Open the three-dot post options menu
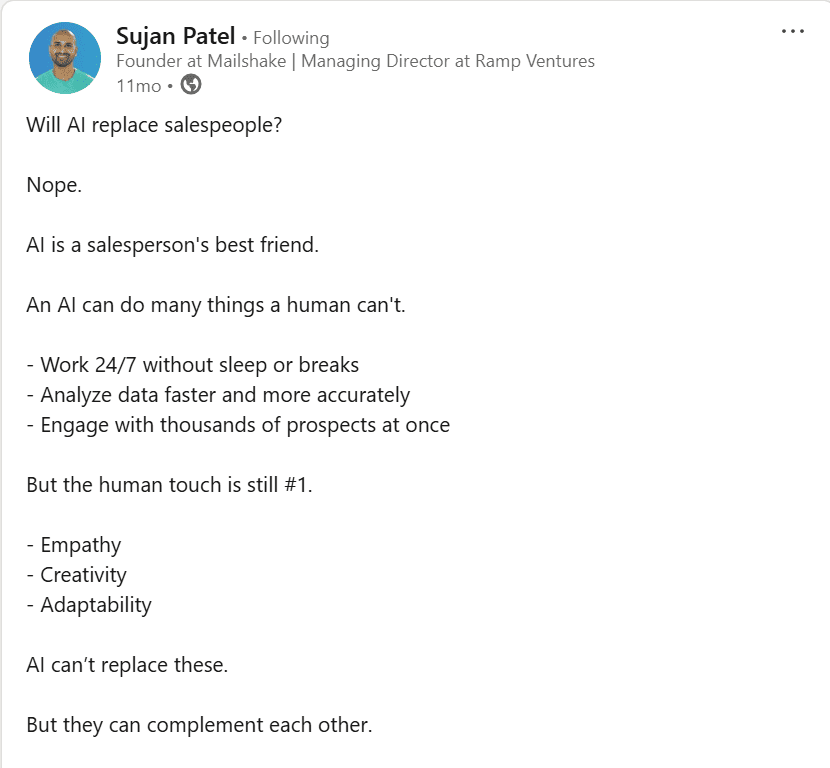This screenshot has height=768, width=830. pos(792,32)
